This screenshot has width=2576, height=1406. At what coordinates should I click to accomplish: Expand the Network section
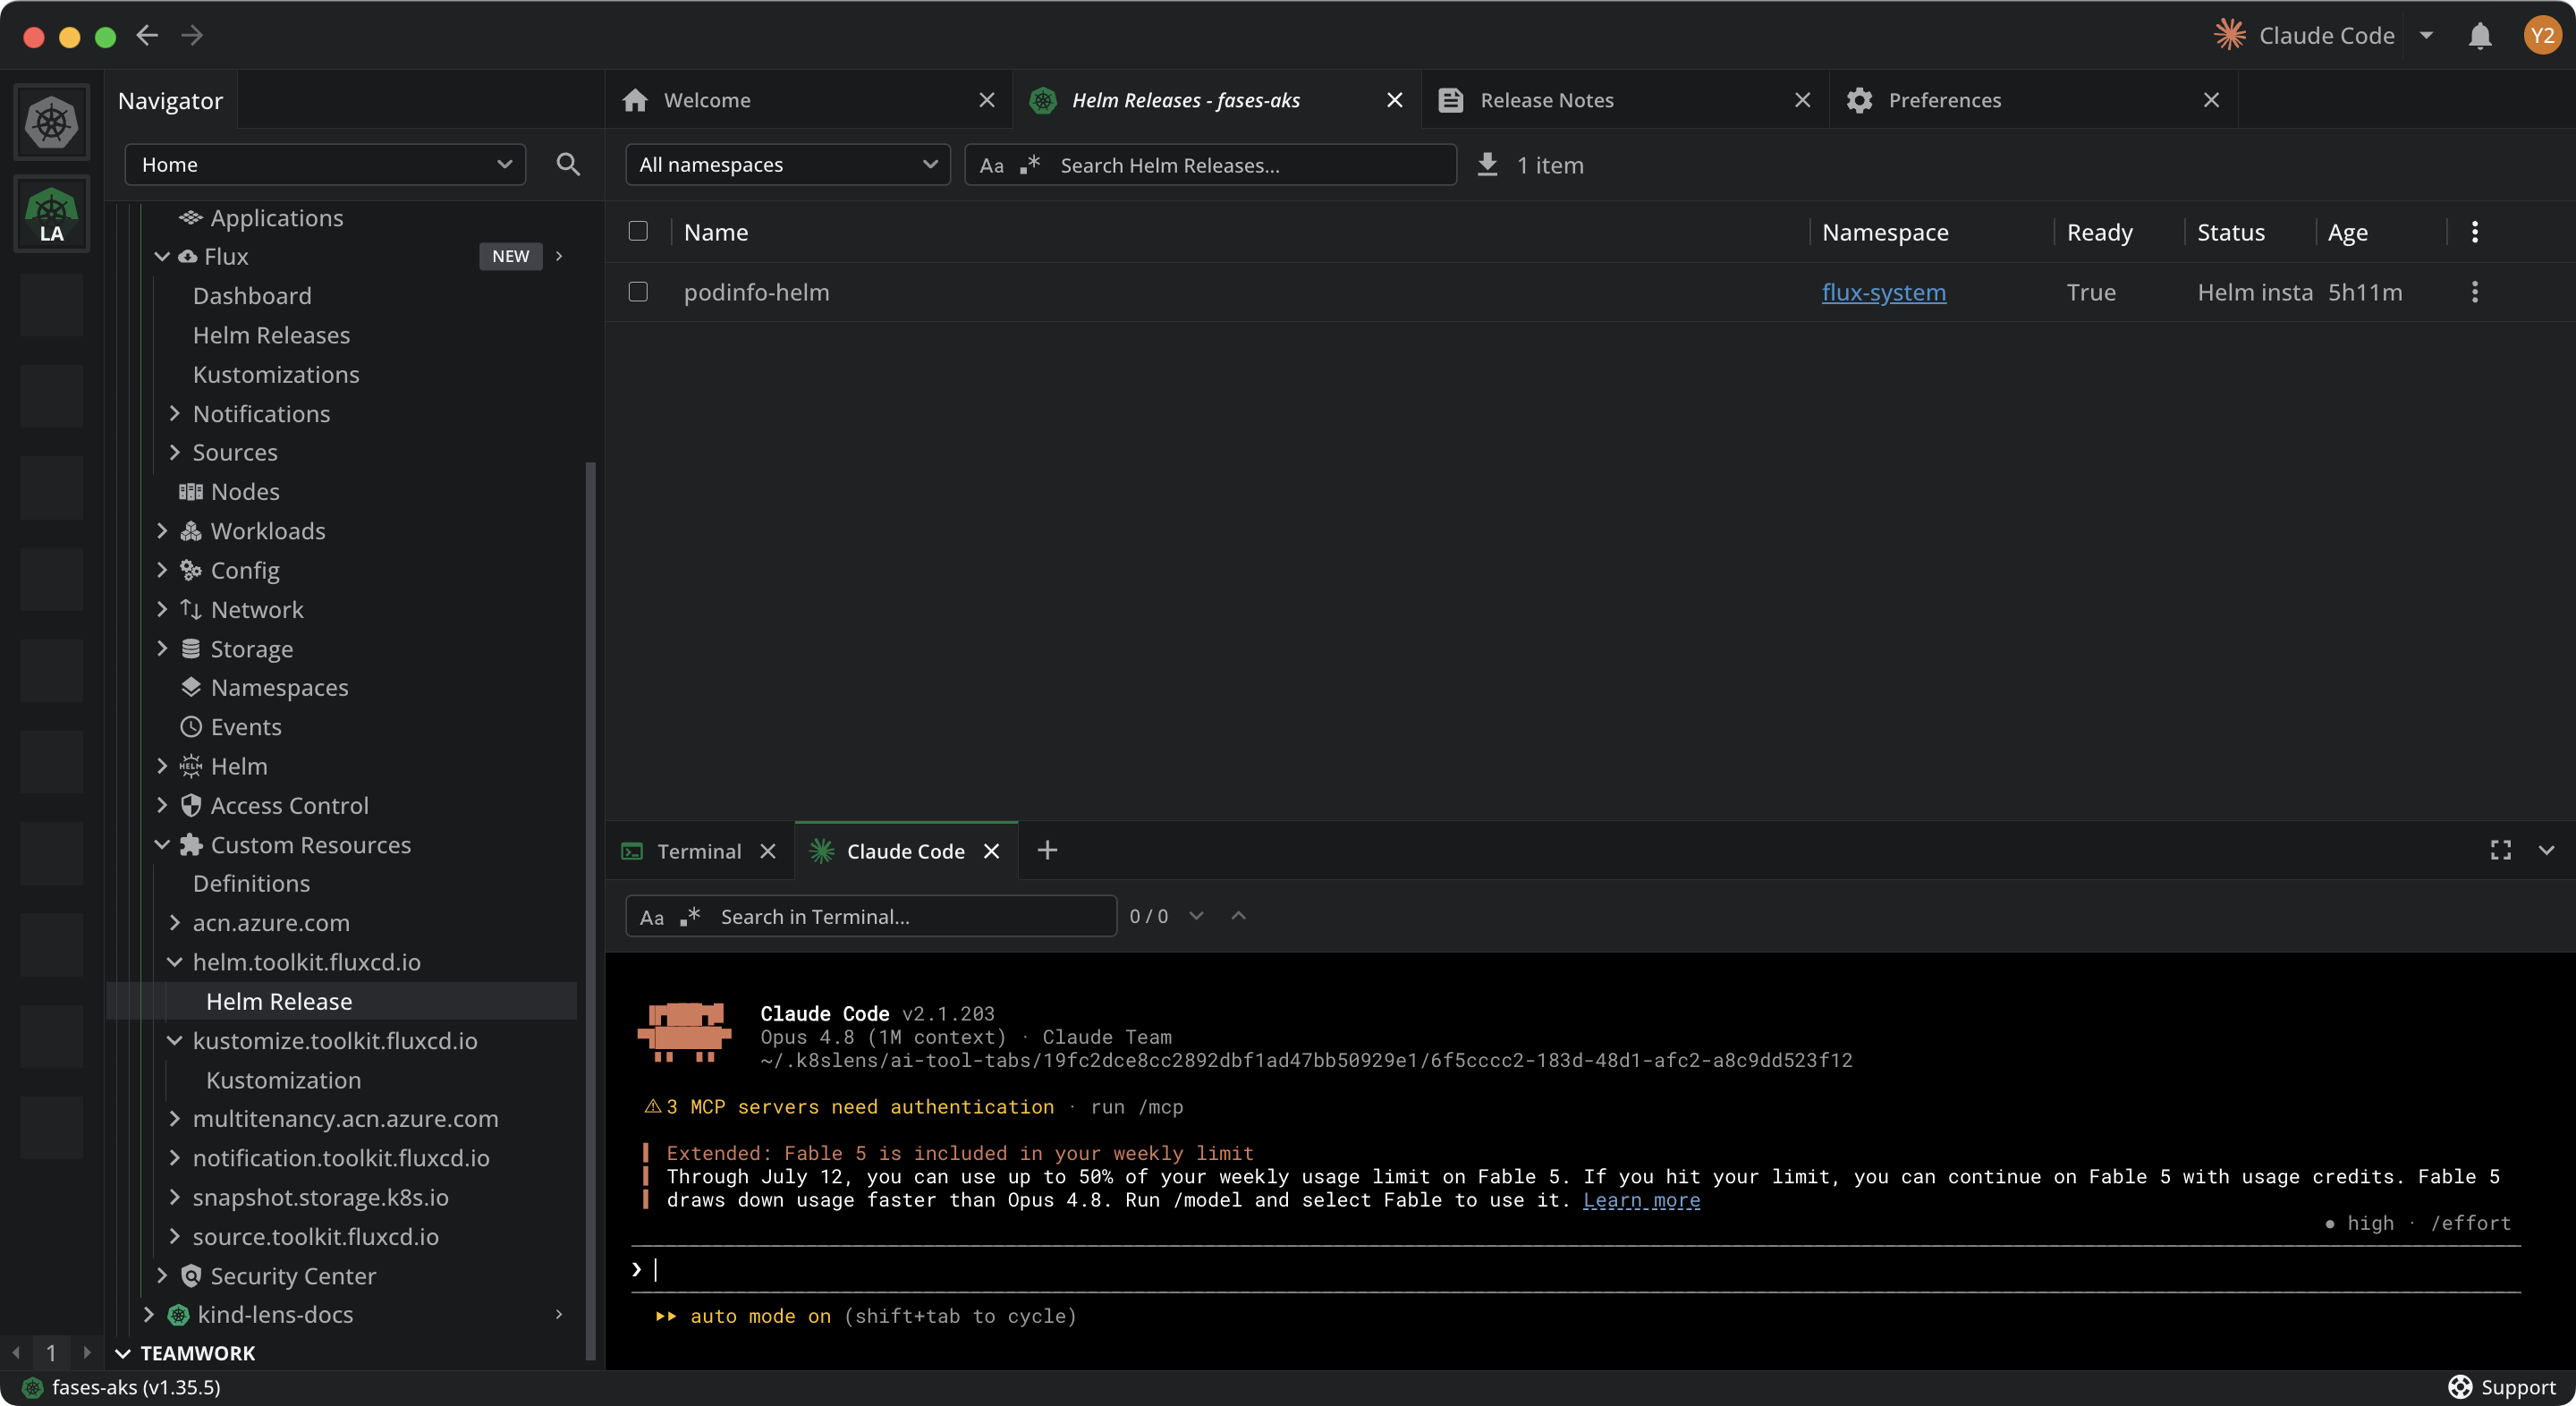coord(162,609)
